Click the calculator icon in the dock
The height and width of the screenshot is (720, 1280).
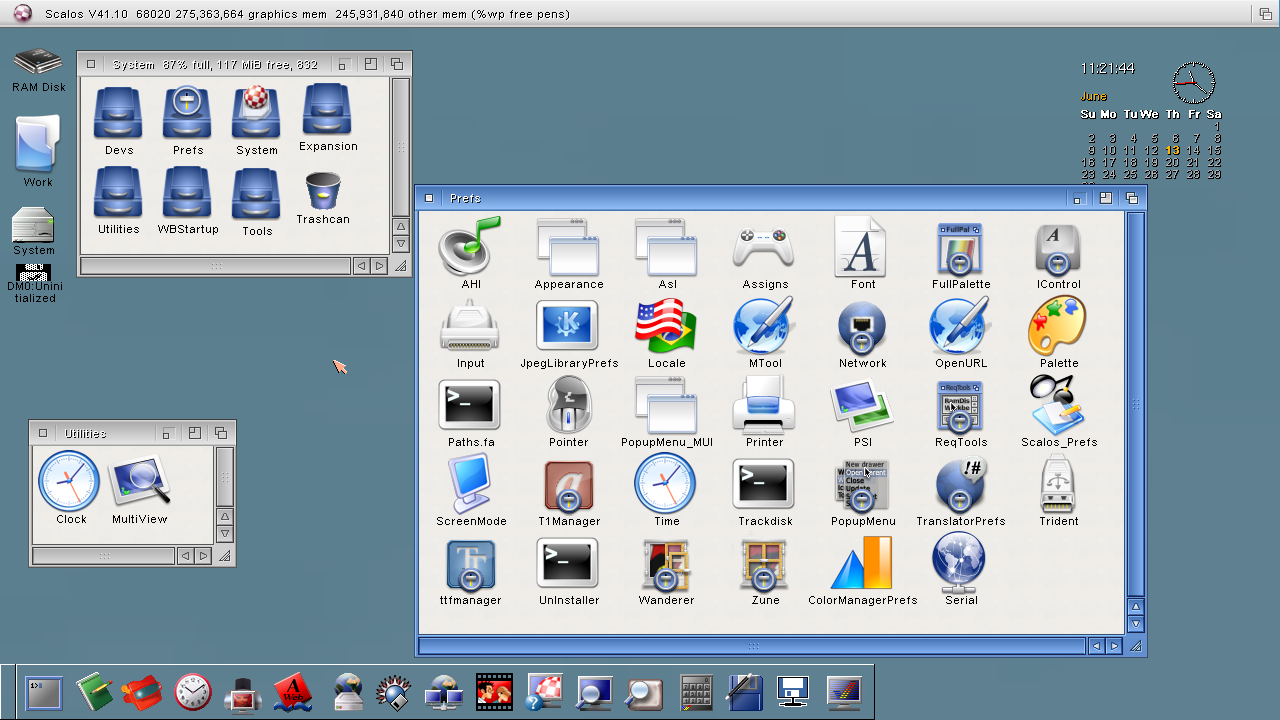tap(696, 692)
